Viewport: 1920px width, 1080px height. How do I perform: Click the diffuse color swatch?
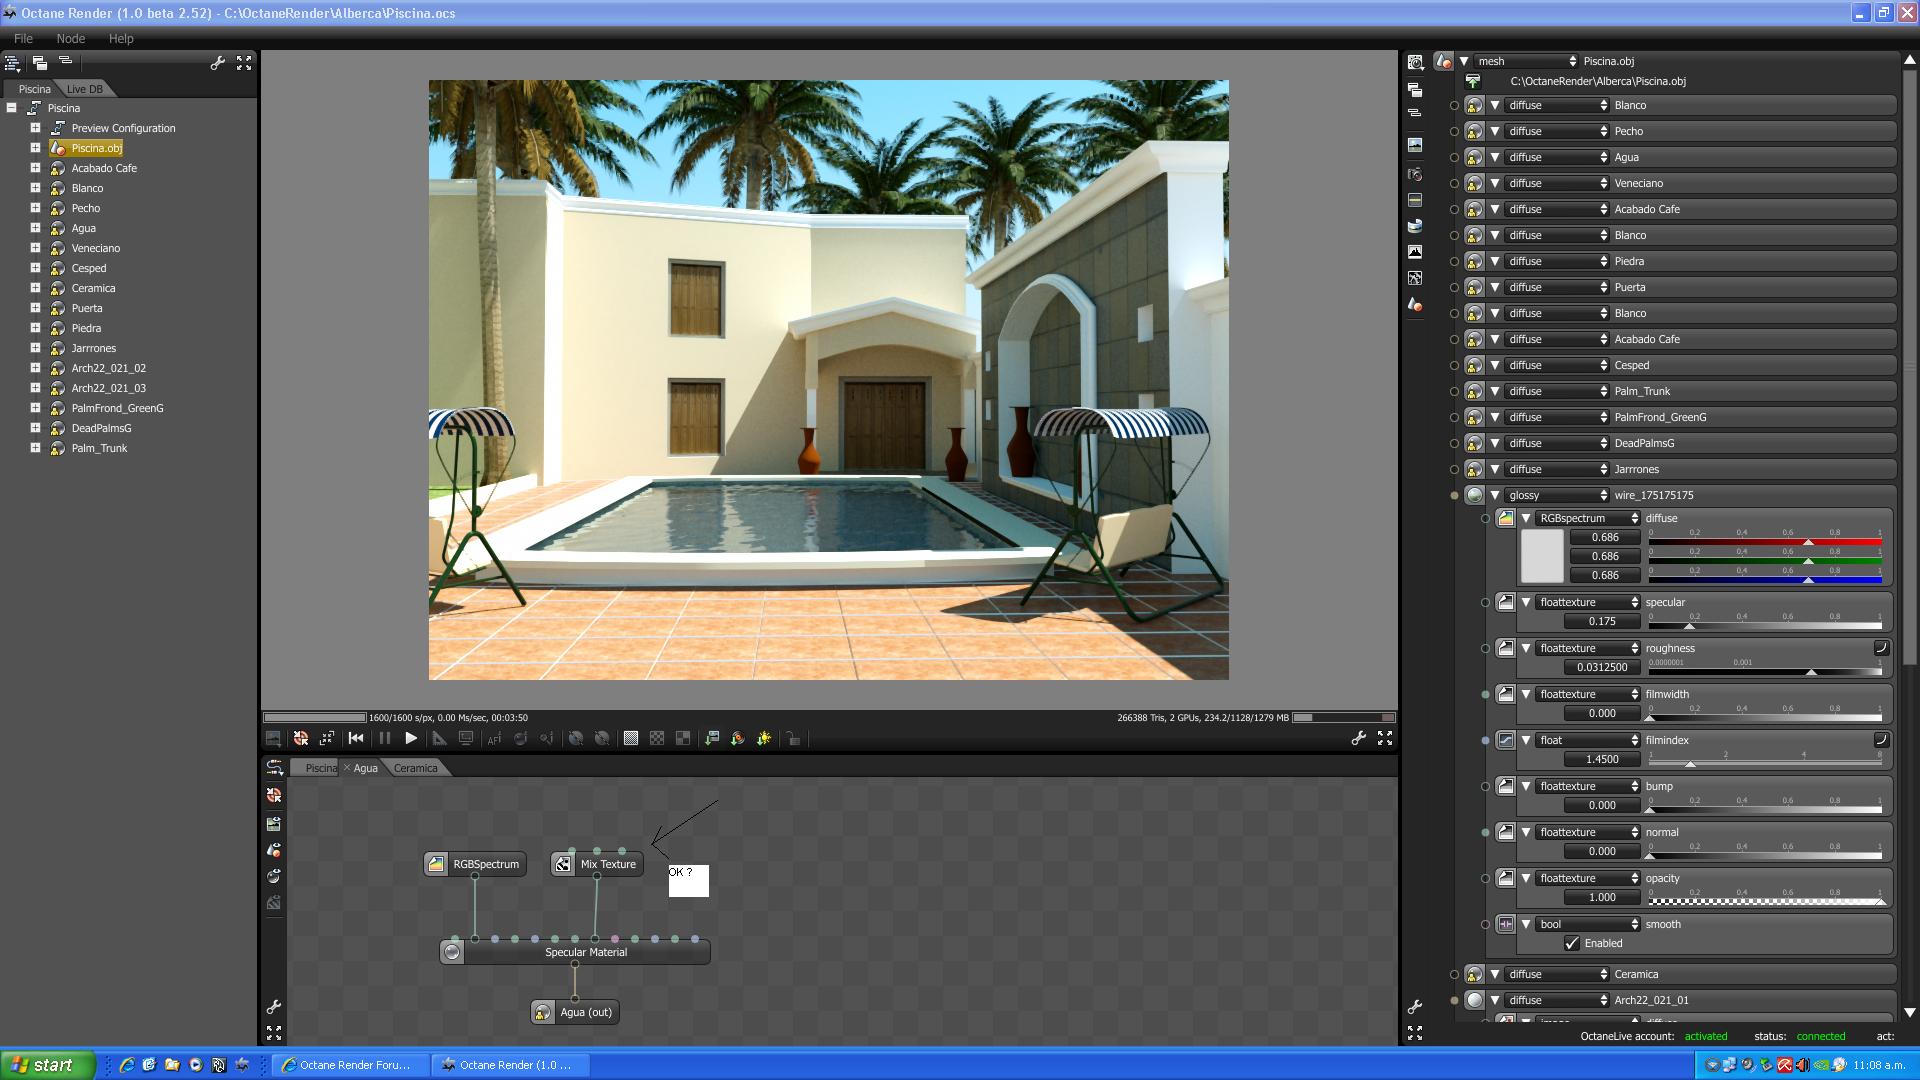[1541, 556]
